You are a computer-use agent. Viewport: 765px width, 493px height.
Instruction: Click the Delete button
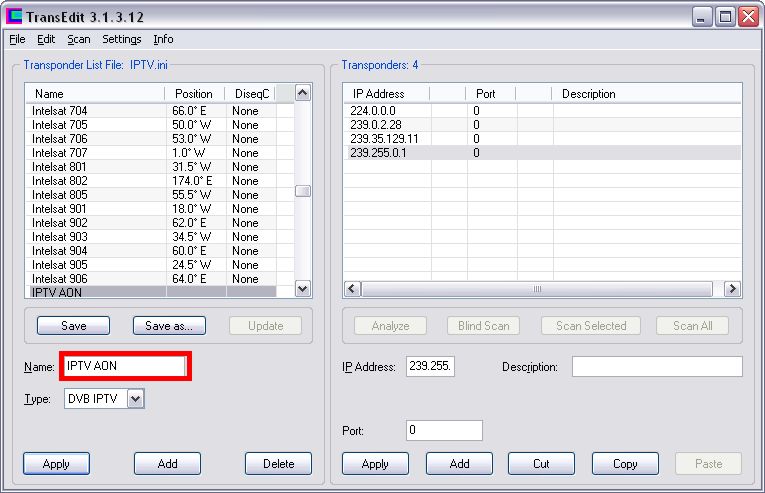coord(279,464)
